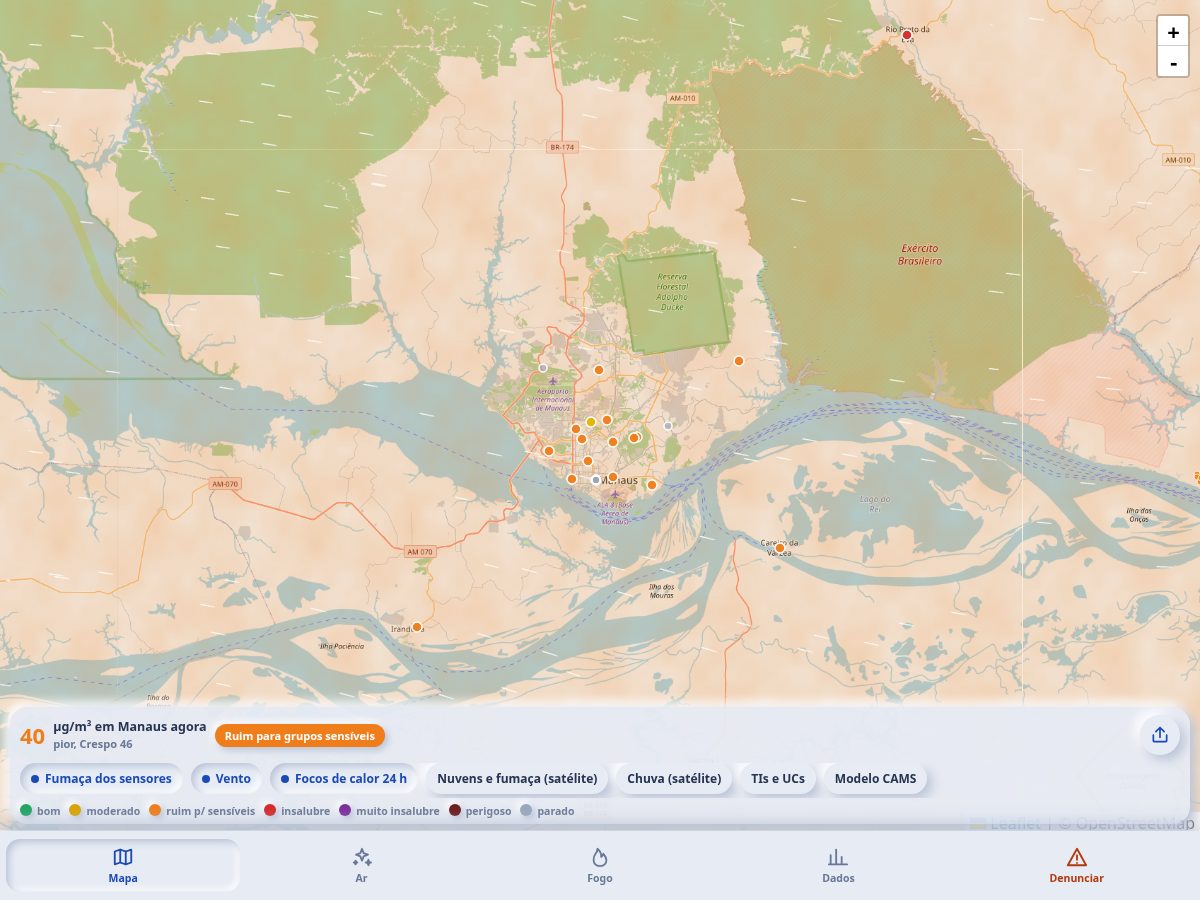Disable Focos de calor 24 h layer
1200x900 pixels.
(x=344, y=778)
